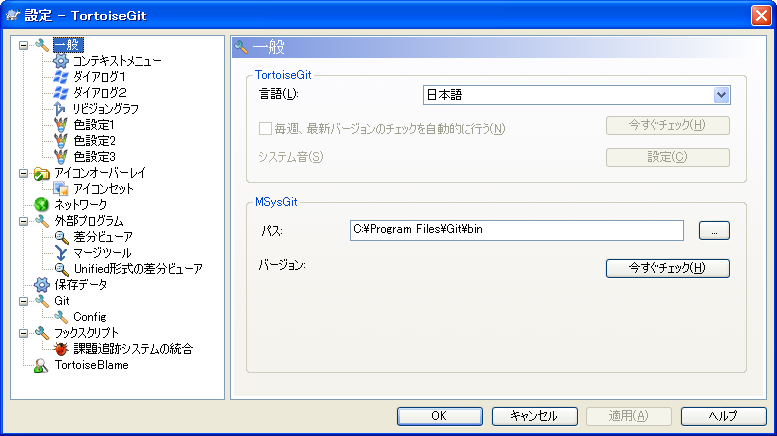Image resolution: width=777 pixels, height=436 pixels.
Task: Click the キャンセル button
Action: [534, 416]
